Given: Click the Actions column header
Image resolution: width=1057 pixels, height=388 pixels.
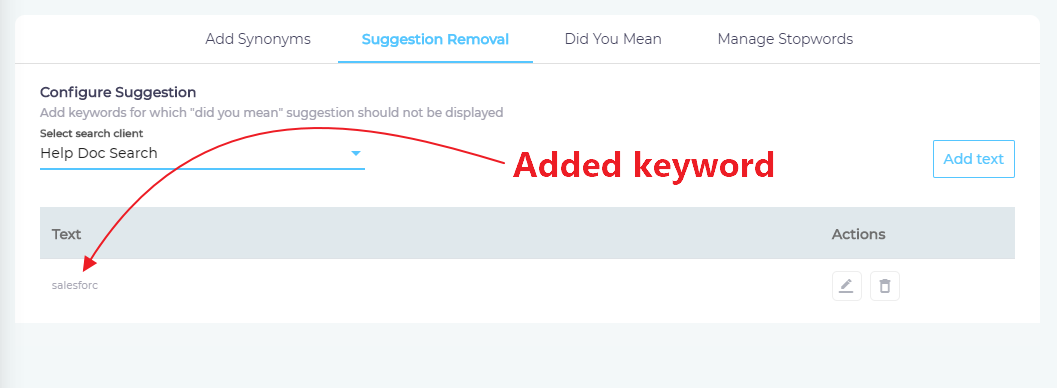Looking at the screenshot, I should 858,234.
